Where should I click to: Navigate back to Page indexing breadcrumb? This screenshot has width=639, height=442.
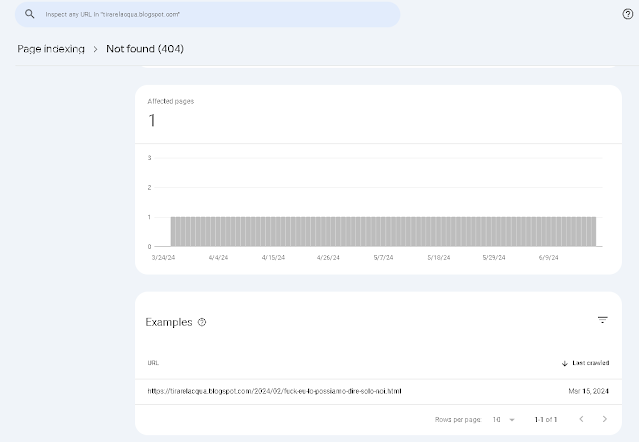click(51, 48)
